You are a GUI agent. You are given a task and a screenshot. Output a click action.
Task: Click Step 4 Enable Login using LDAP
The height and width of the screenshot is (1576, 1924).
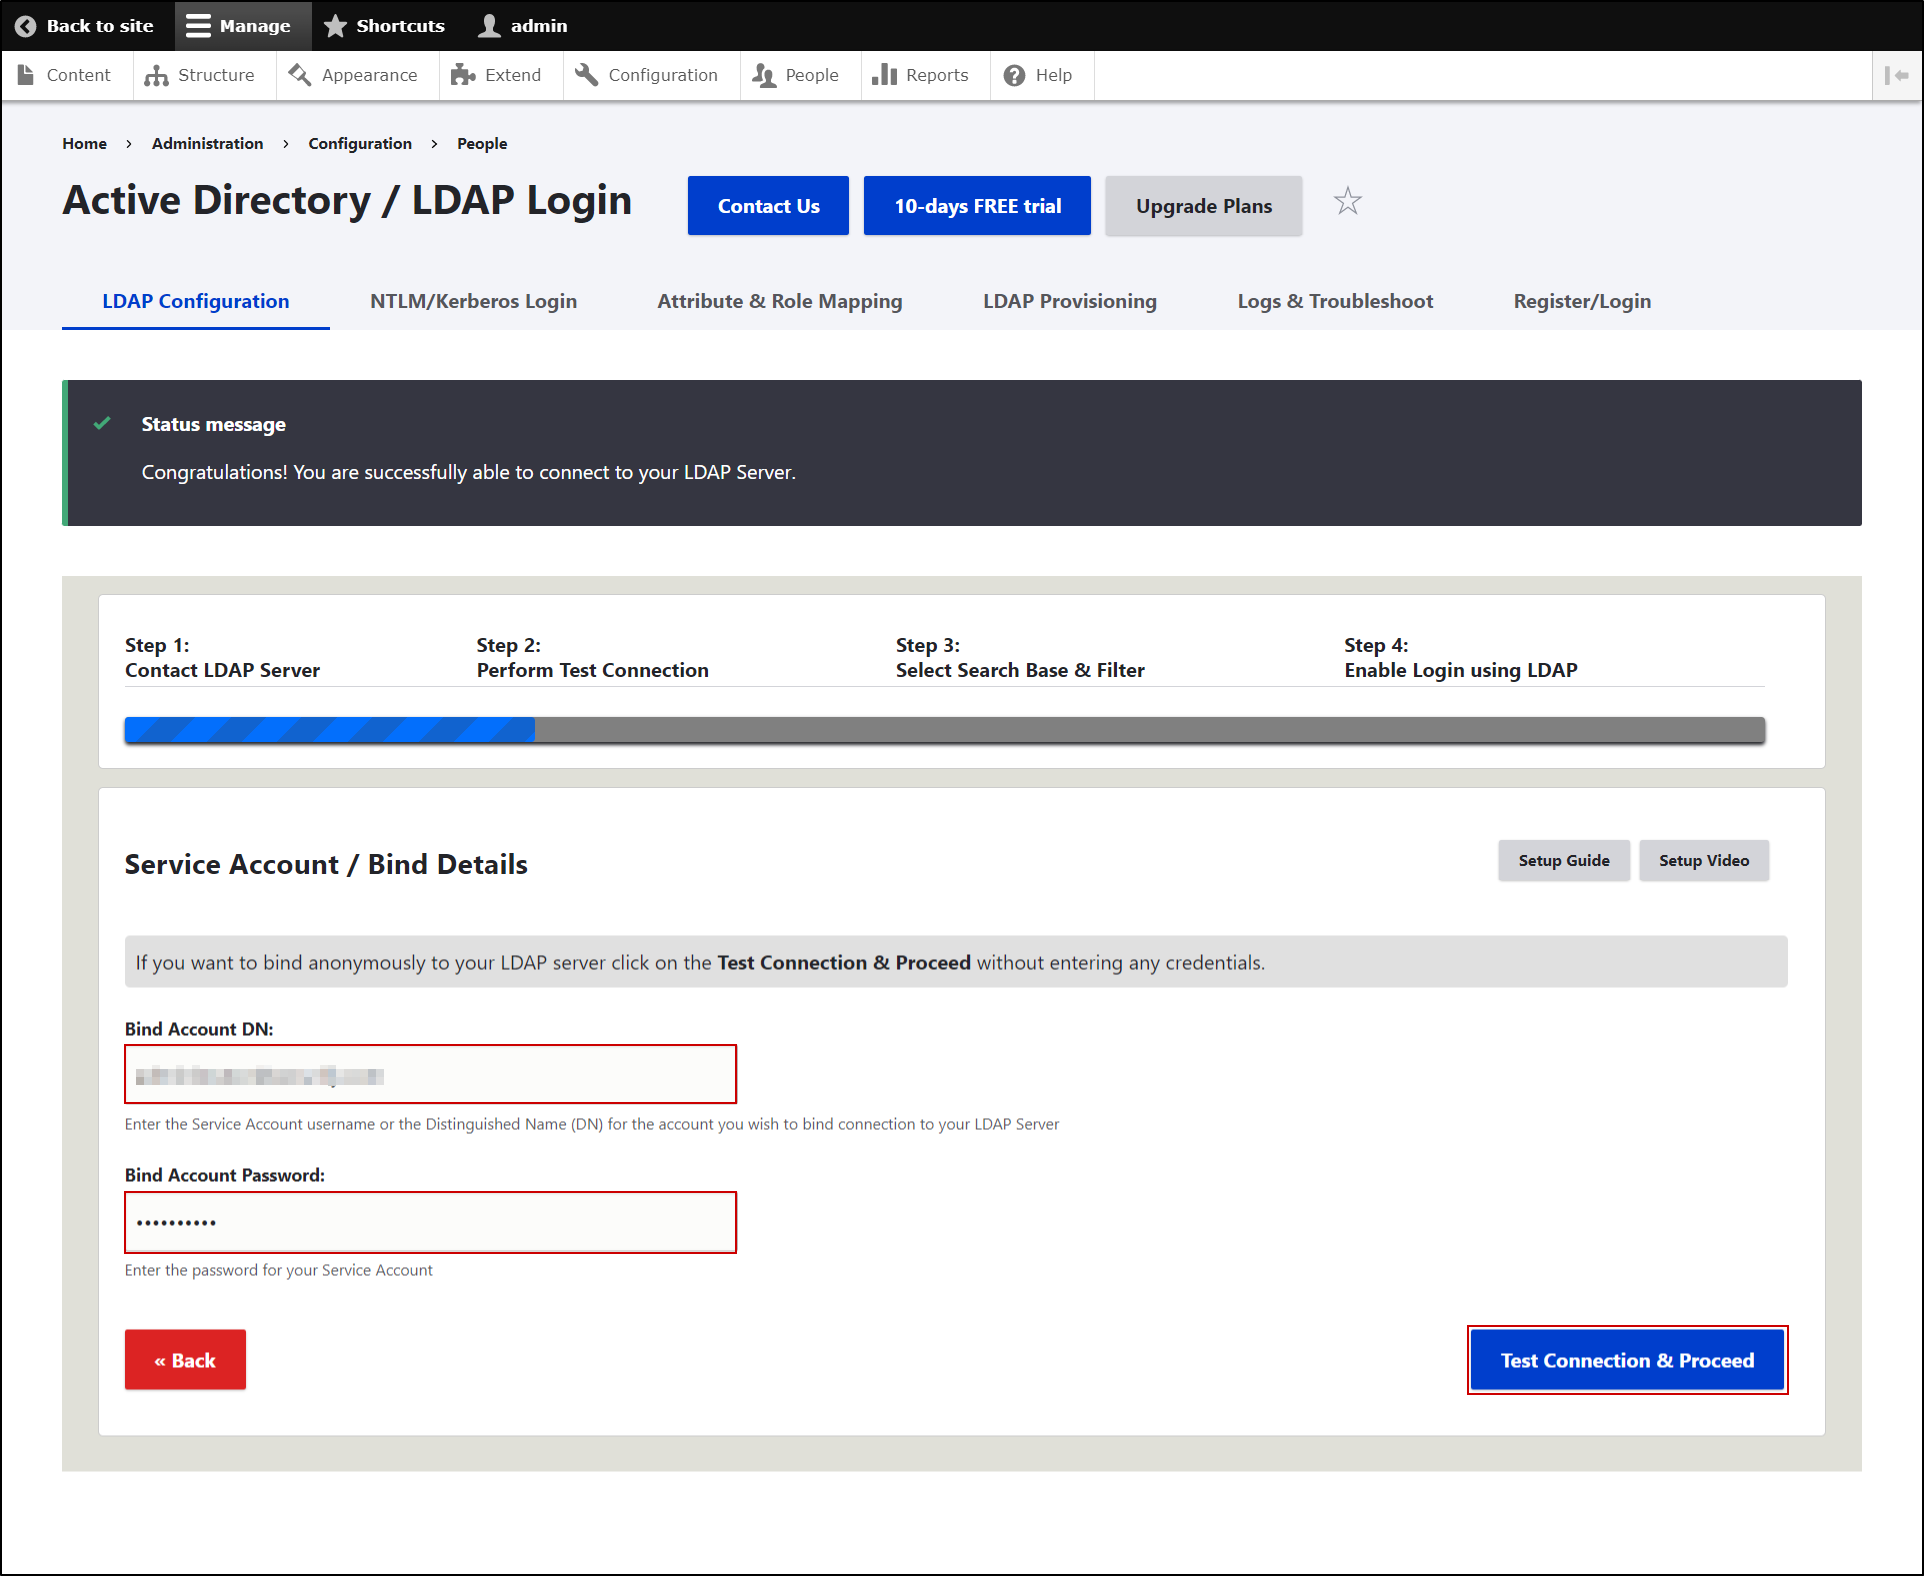pos(1460,658)
